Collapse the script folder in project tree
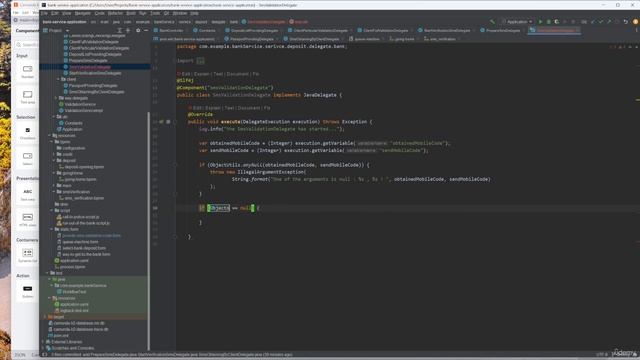 [52, 211]
